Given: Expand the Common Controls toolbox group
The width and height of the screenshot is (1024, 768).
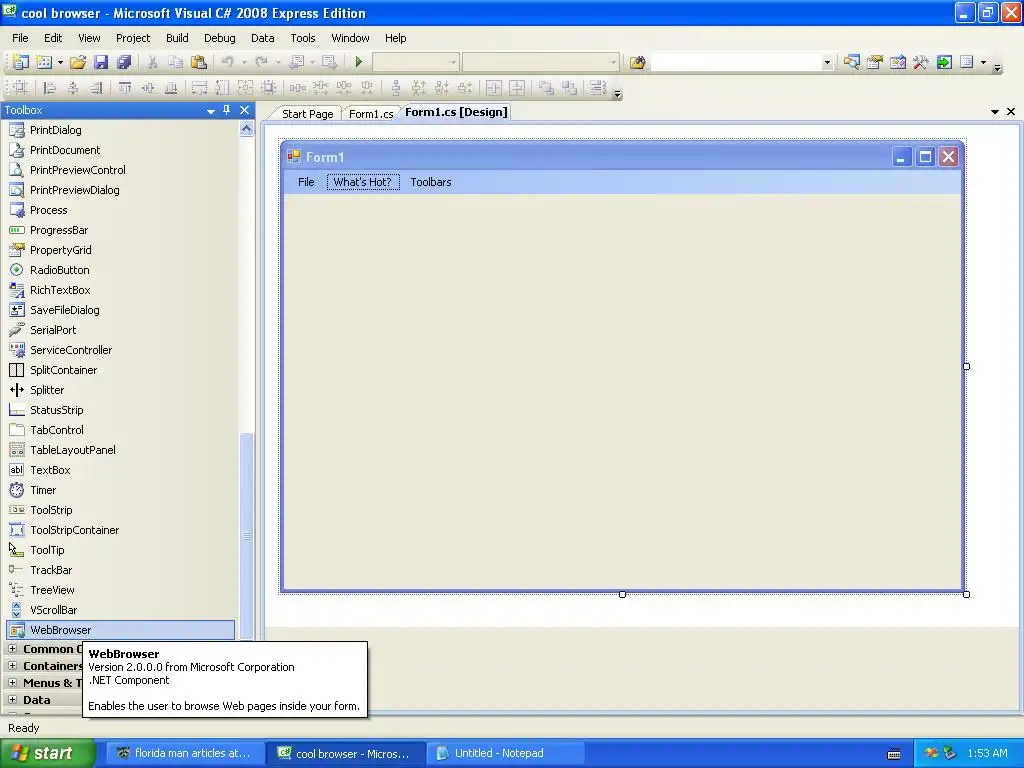Looking at the screenshot, I should coord(12,648).
